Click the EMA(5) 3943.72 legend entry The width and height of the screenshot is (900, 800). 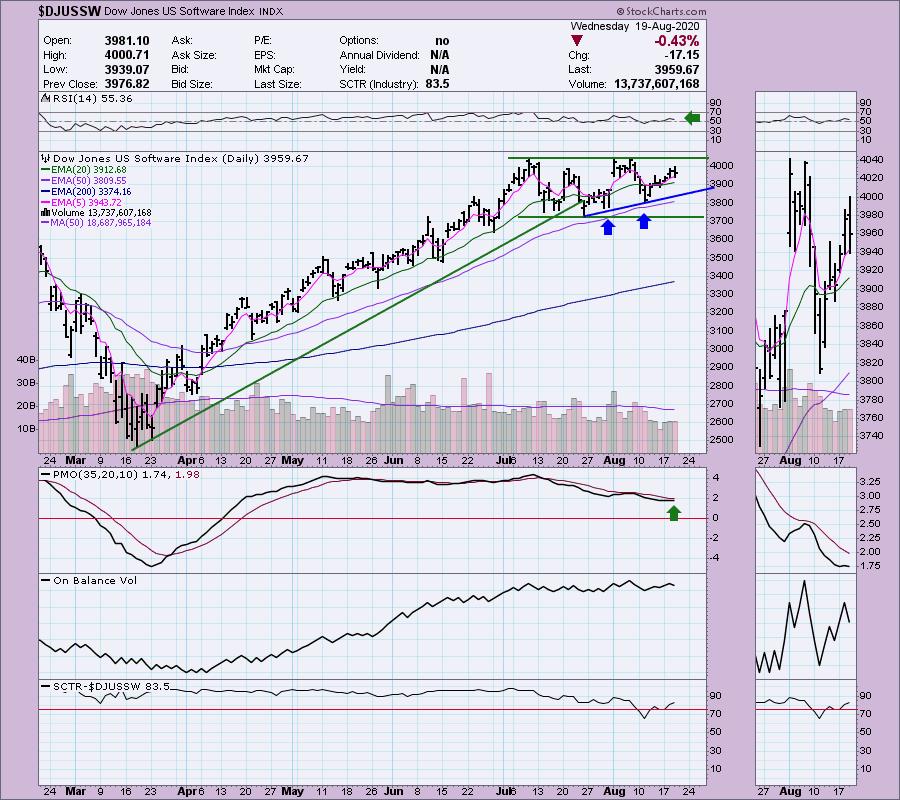coord(82,203)
